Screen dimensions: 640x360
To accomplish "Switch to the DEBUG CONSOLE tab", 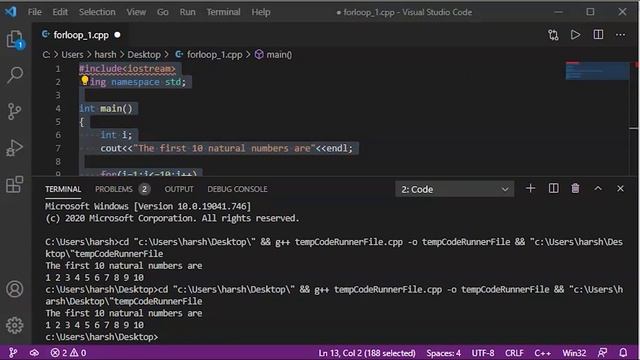I will point(237,189).
